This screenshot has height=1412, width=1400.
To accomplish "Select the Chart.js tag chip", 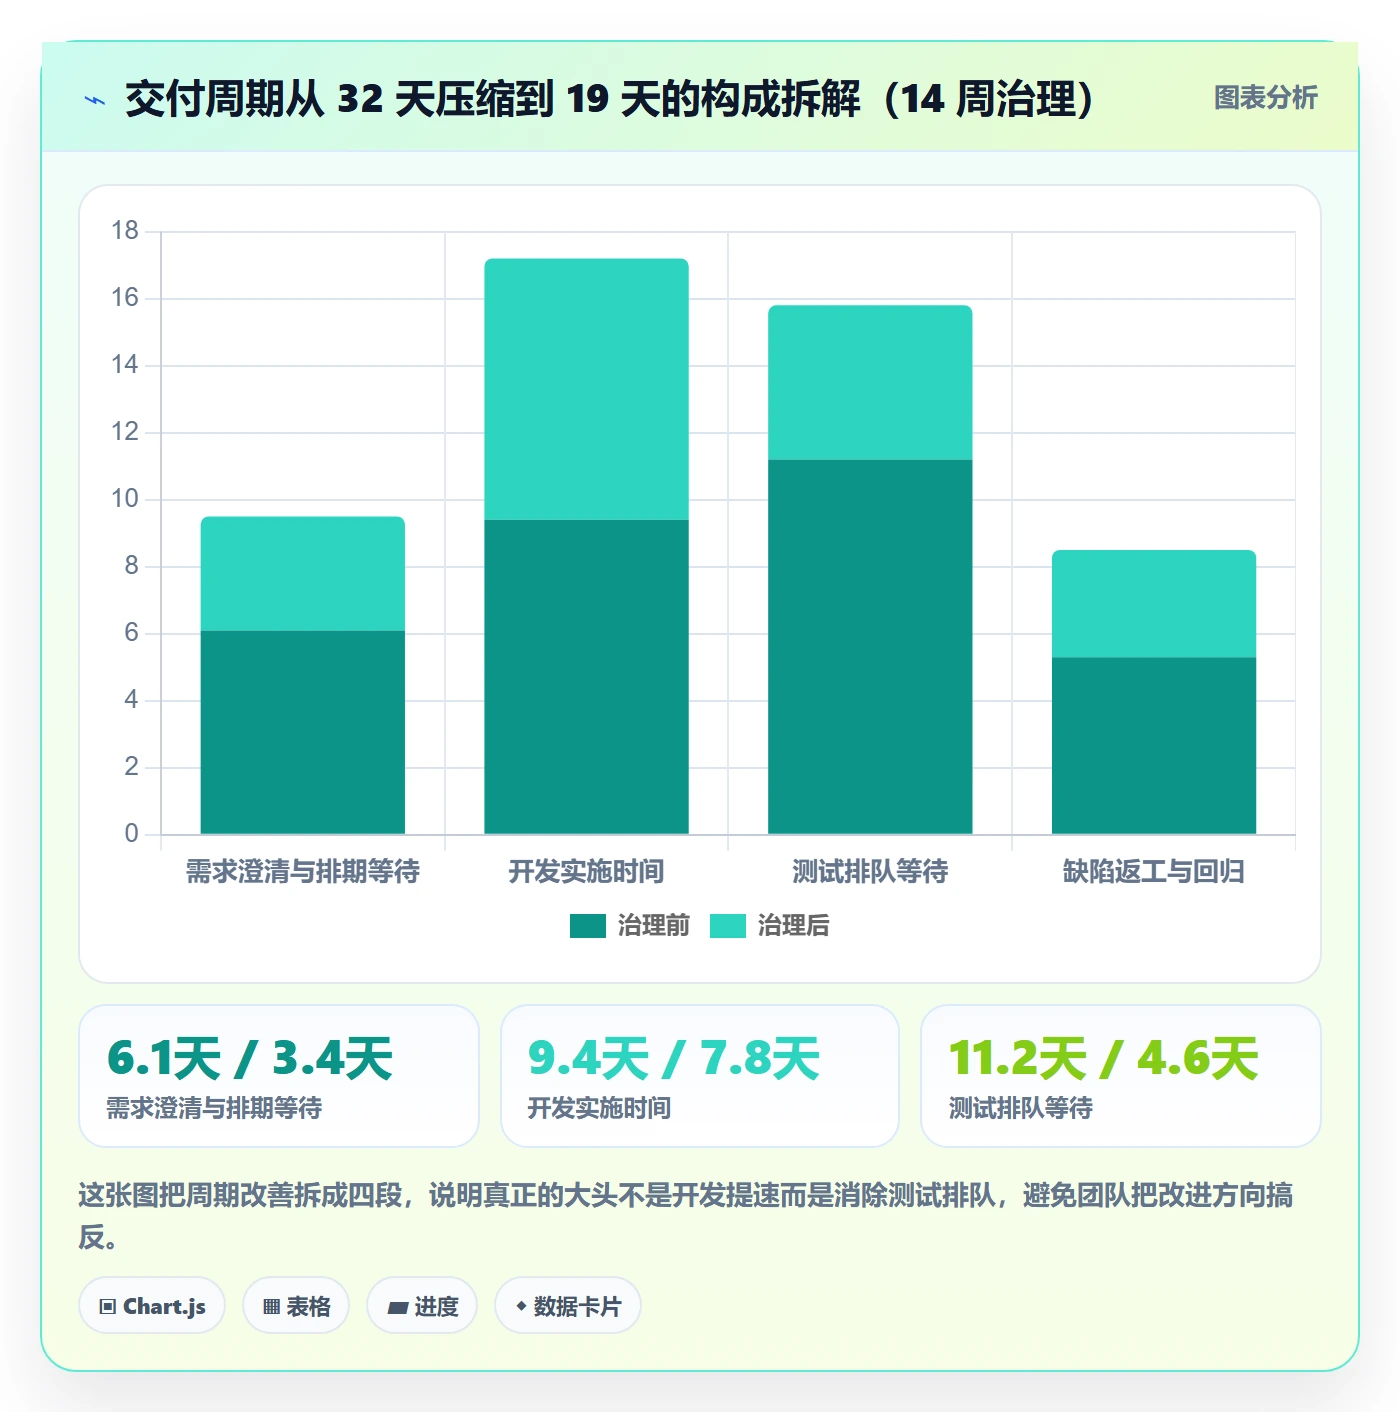I will [152, 1306].
